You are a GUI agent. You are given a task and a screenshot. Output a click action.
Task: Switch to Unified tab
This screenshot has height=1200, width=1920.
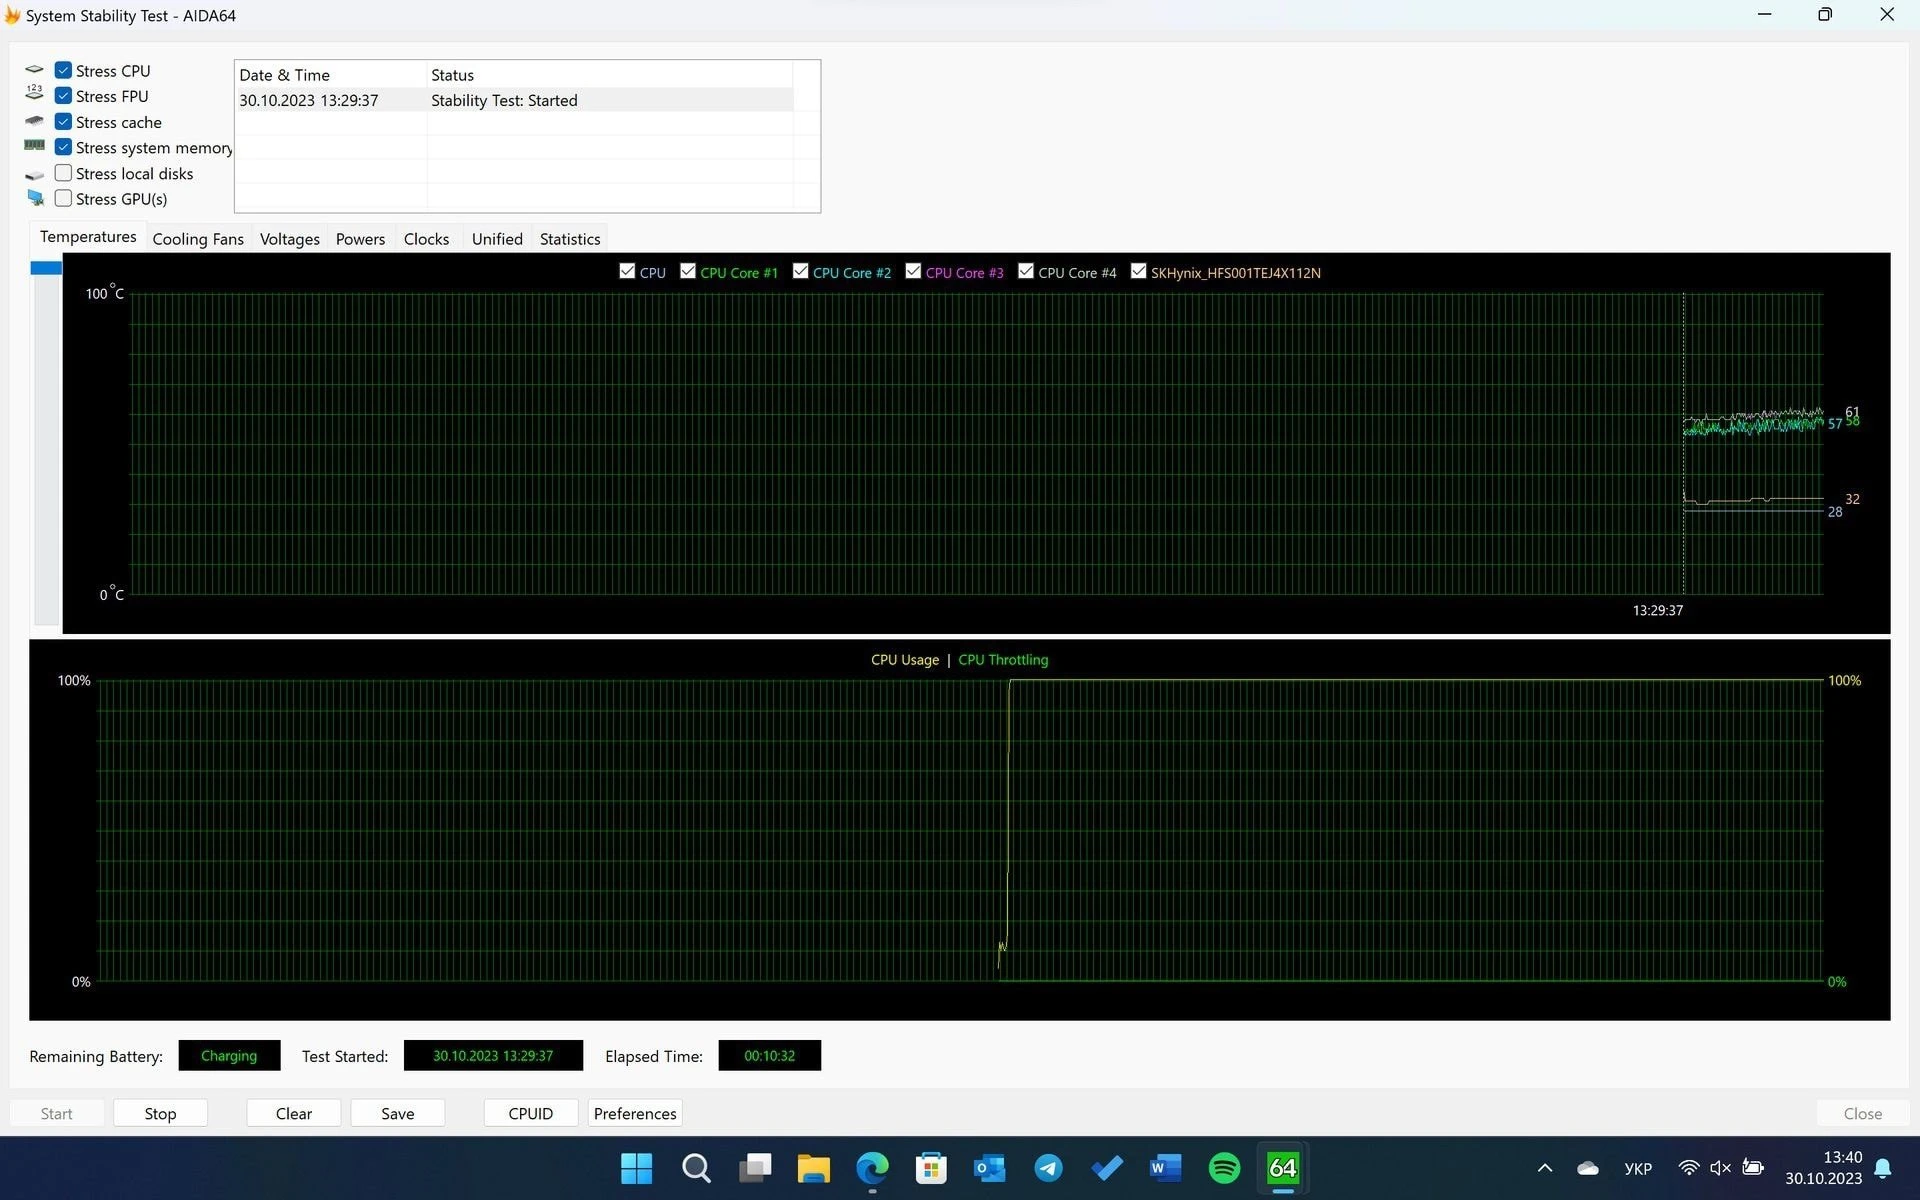point(497,239)
